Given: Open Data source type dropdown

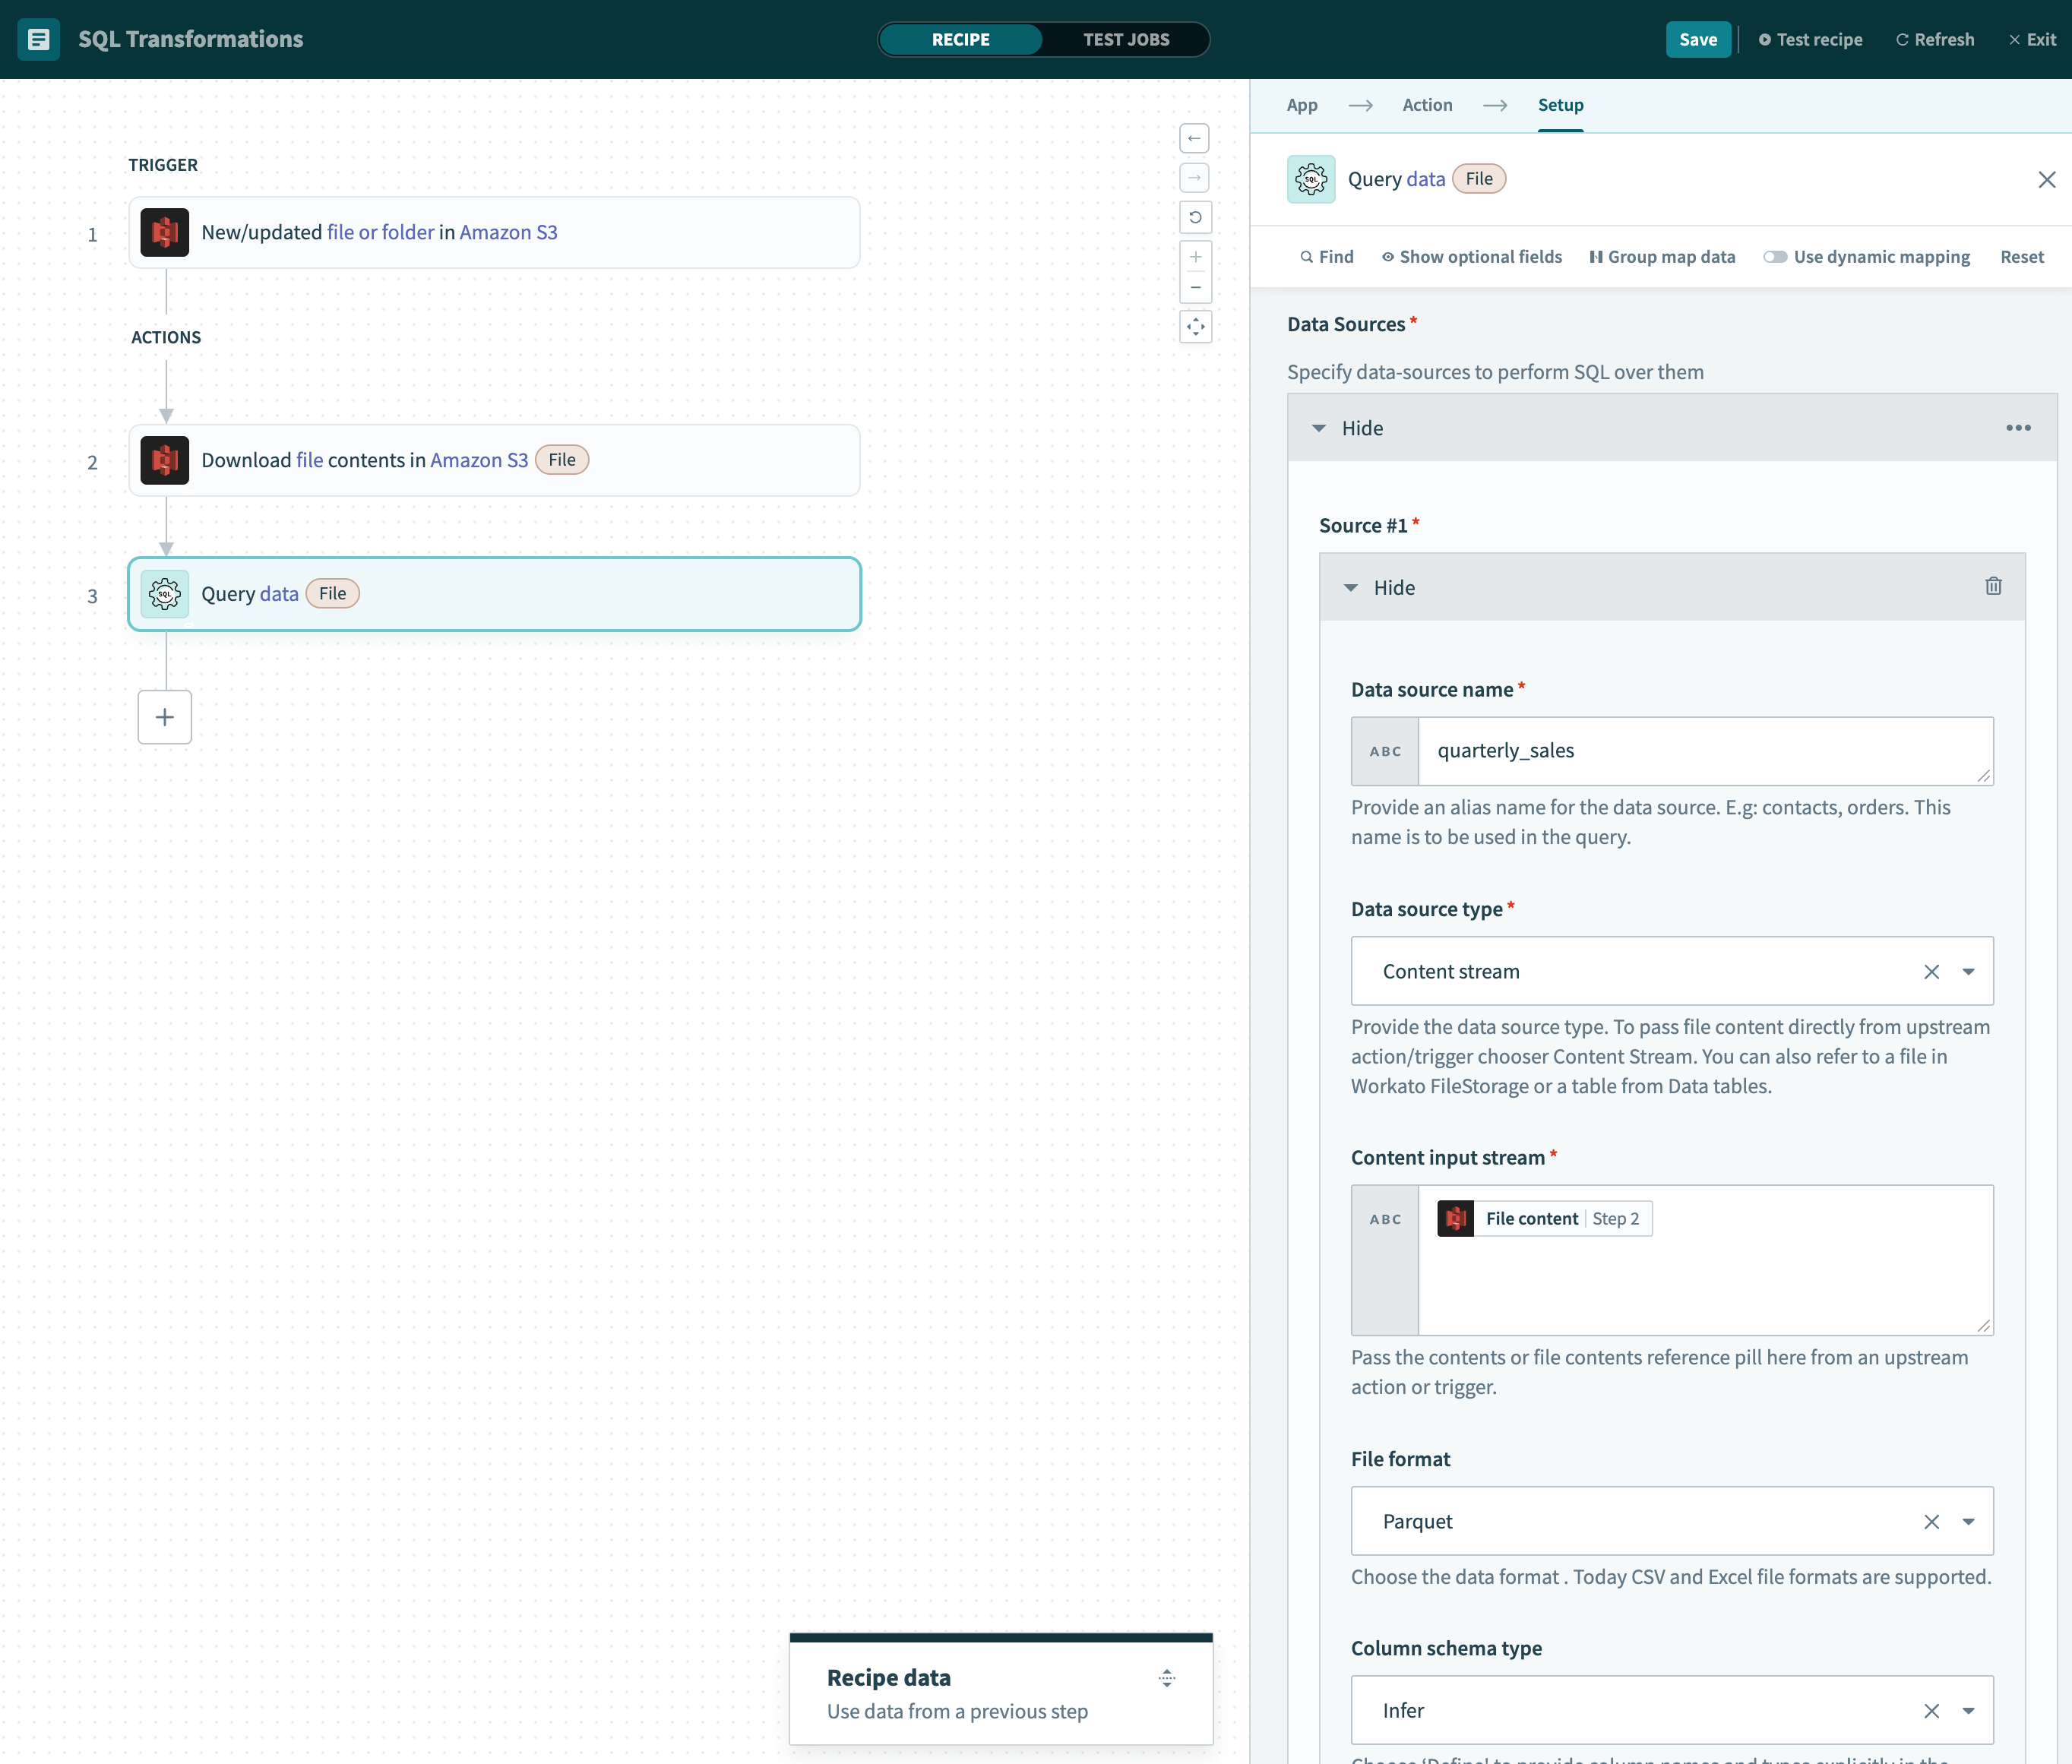Looking at the screenshot, I should tap(1967, 972).
